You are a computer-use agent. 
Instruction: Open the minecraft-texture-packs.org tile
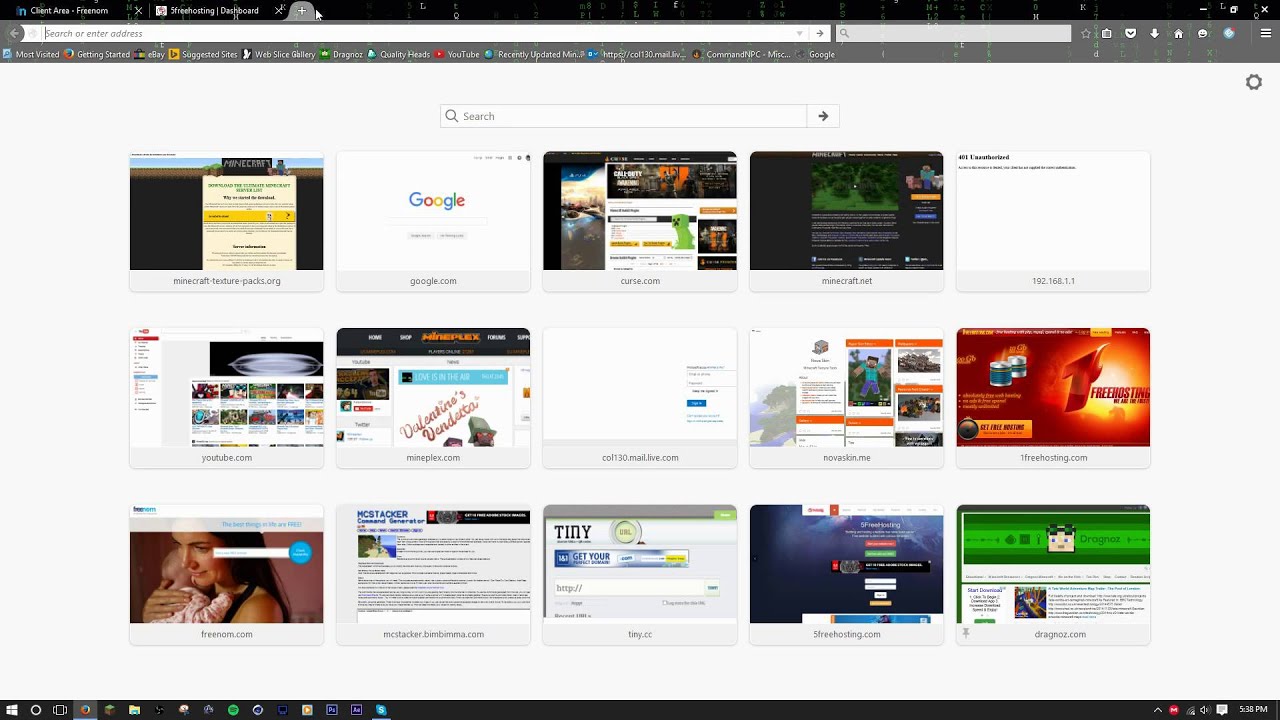[x=226, y=222]
